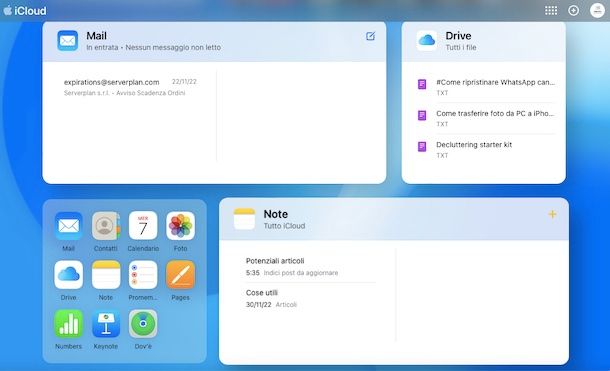Open the app launcher grid icon
Viewport: 610px width, 371px height.
pos(551,10)
